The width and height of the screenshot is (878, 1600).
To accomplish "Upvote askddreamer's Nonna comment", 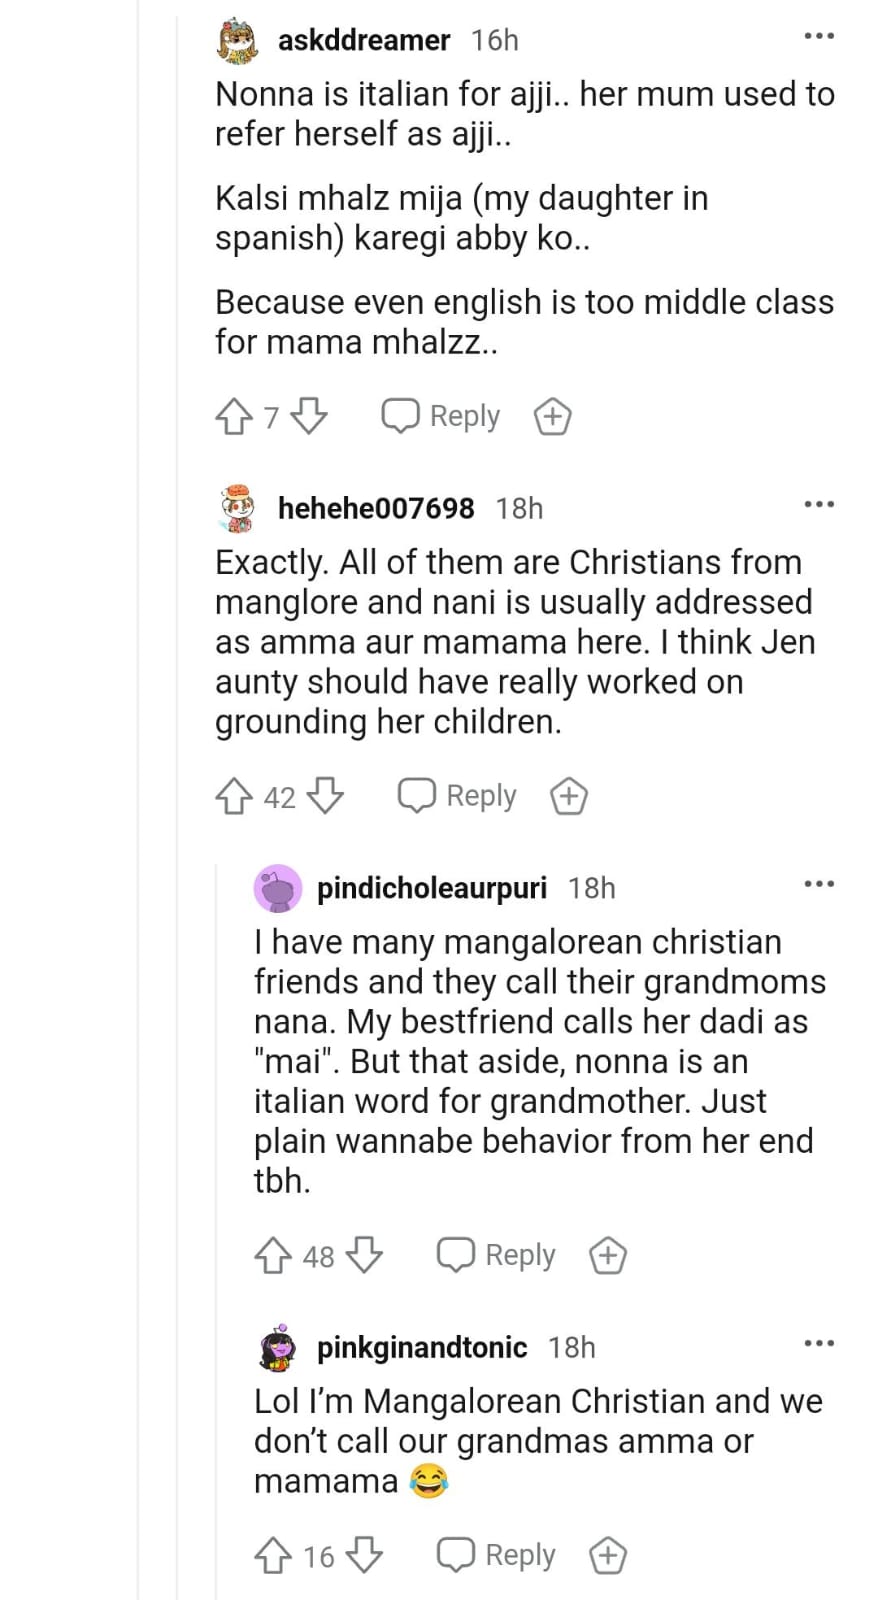I will 234,416.
